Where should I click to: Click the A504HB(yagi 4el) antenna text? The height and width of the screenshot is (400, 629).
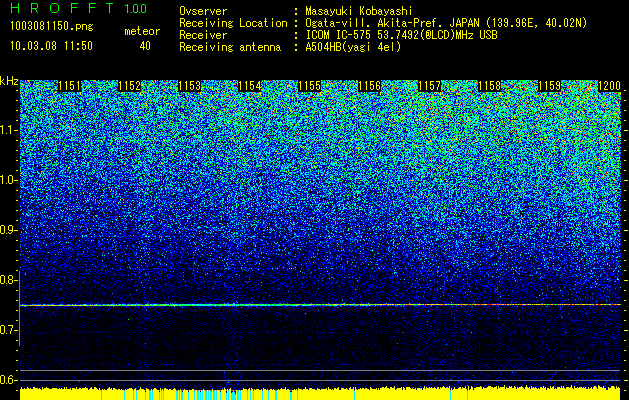353,47
